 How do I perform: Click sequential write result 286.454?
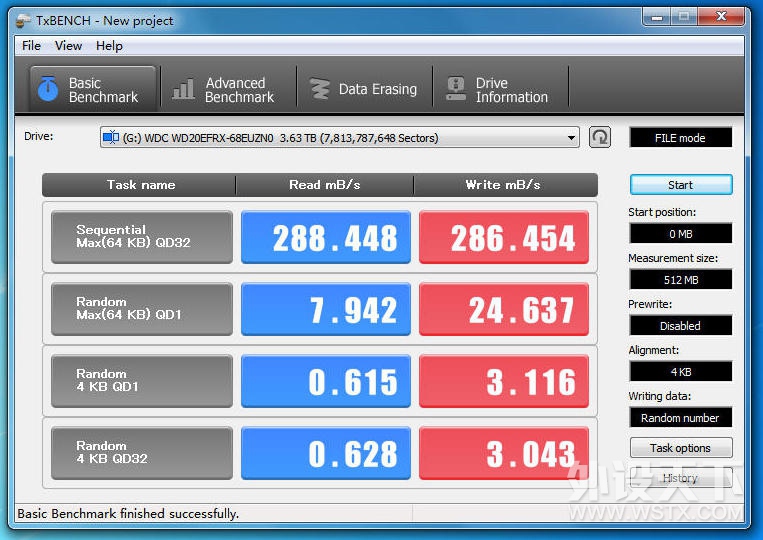tap(504, 237)
